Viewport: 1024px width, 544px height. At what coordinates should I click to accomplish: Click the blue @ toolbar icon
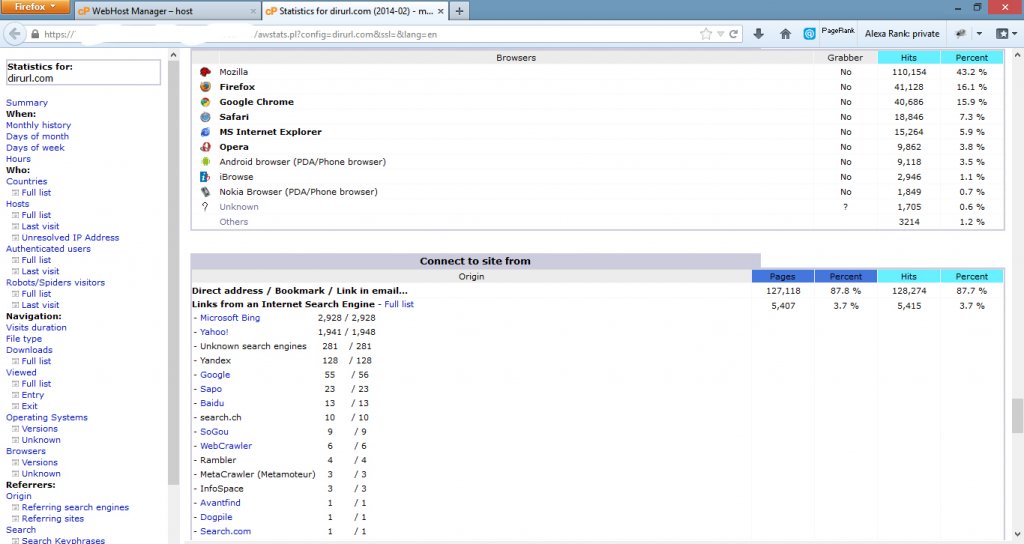click(809, 34)
